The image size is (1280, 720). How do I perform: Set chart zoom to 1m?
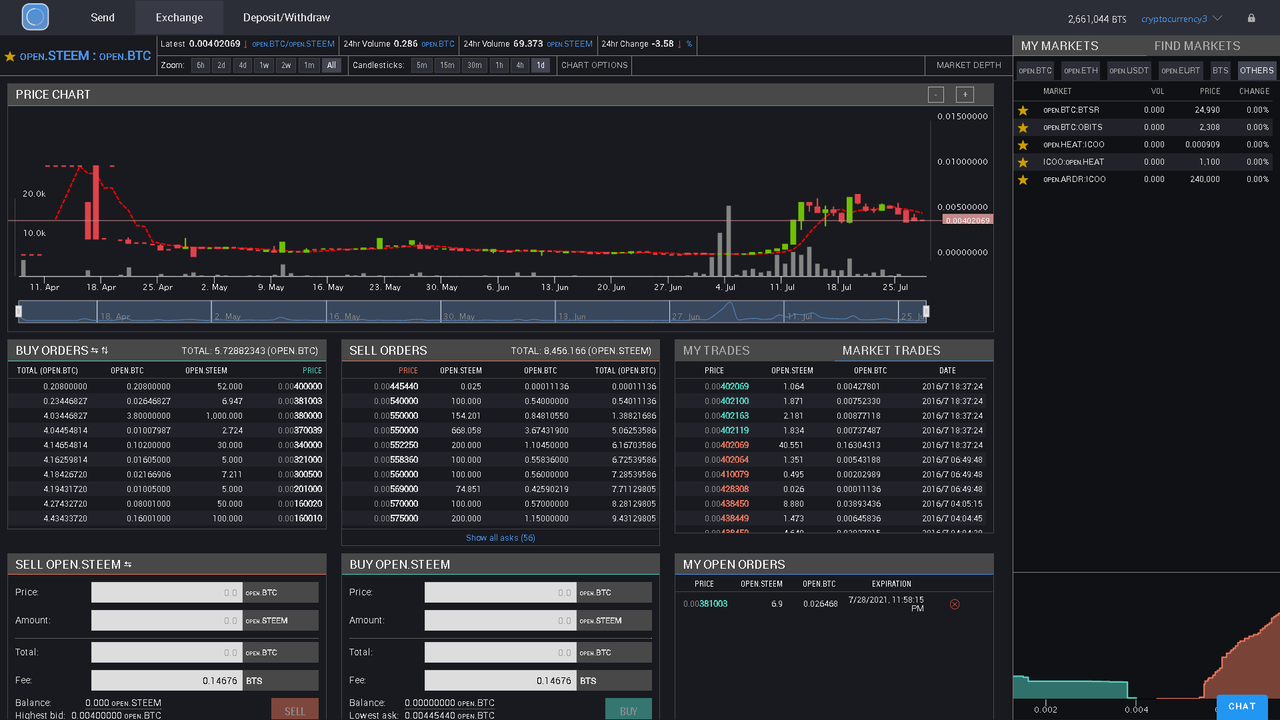click(309, 65)
